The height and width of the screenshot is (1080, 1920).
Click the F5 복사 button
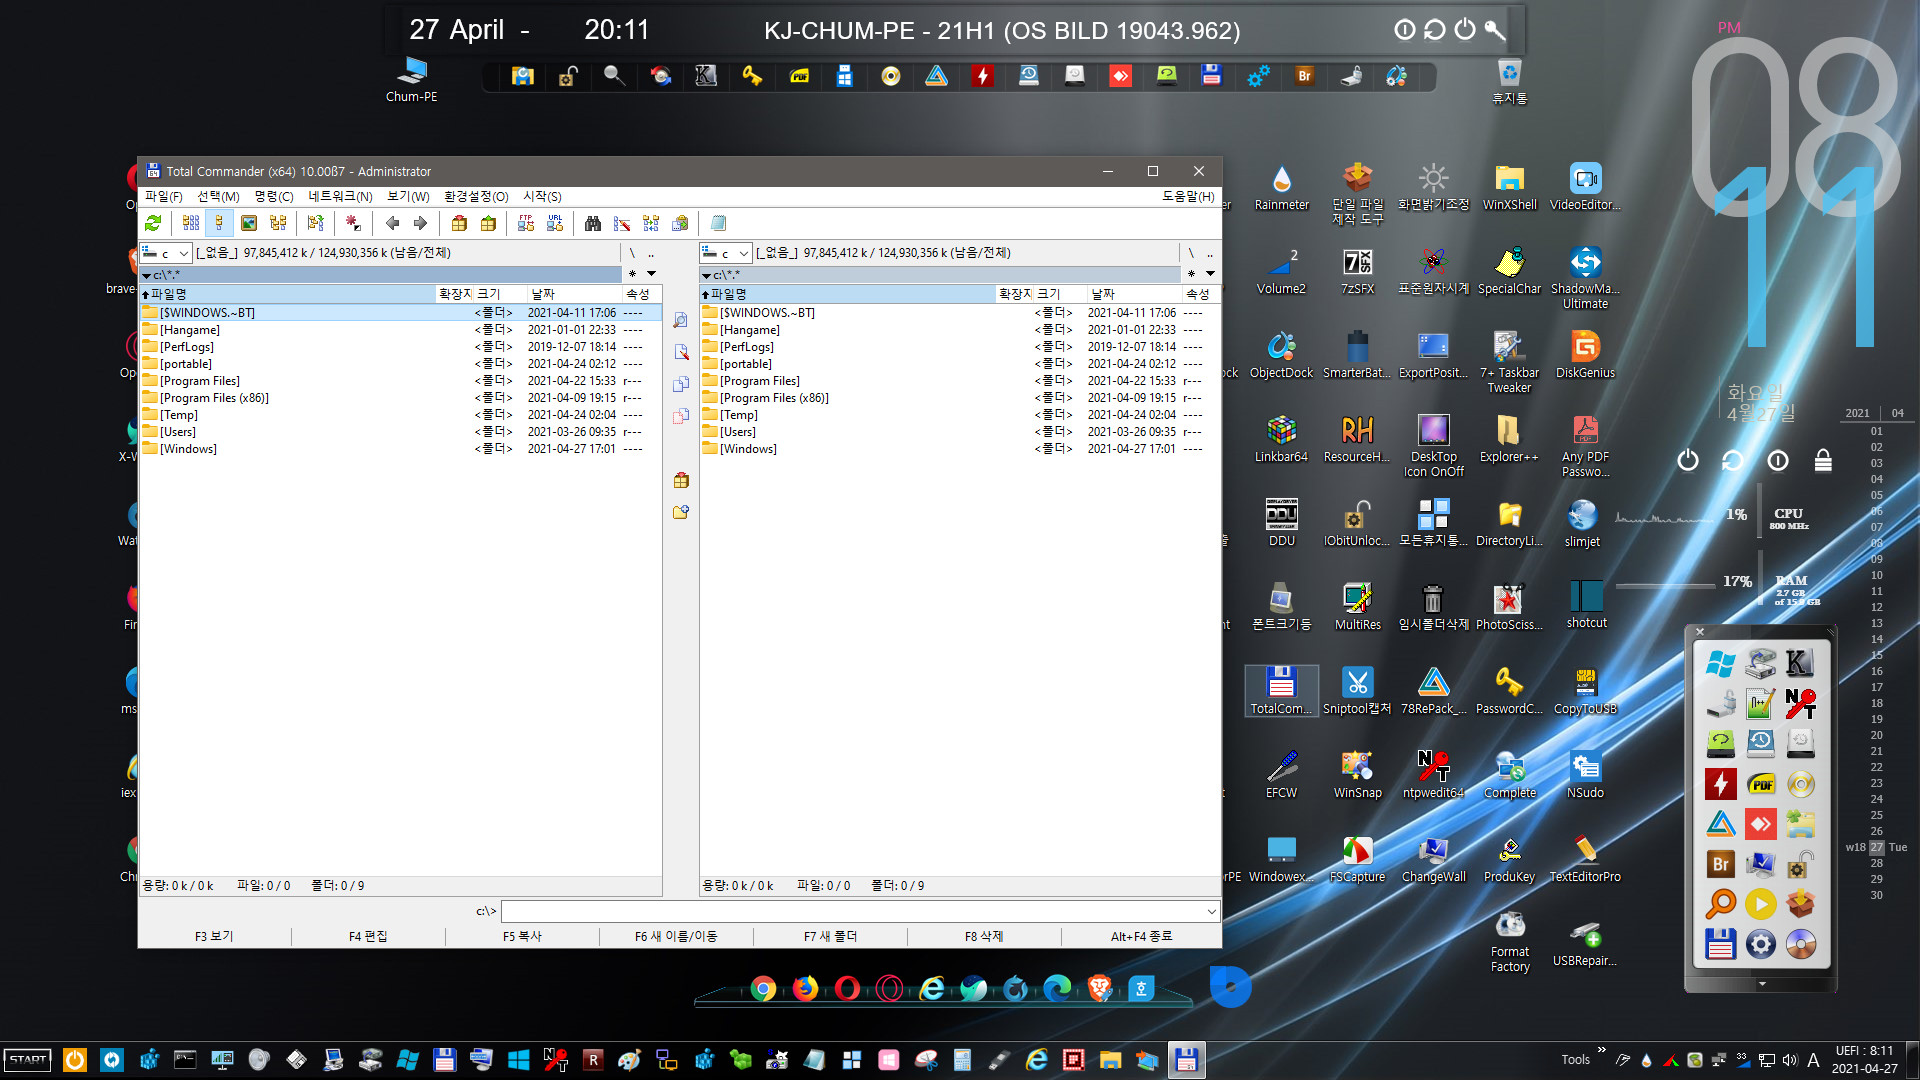click(522, 936)
